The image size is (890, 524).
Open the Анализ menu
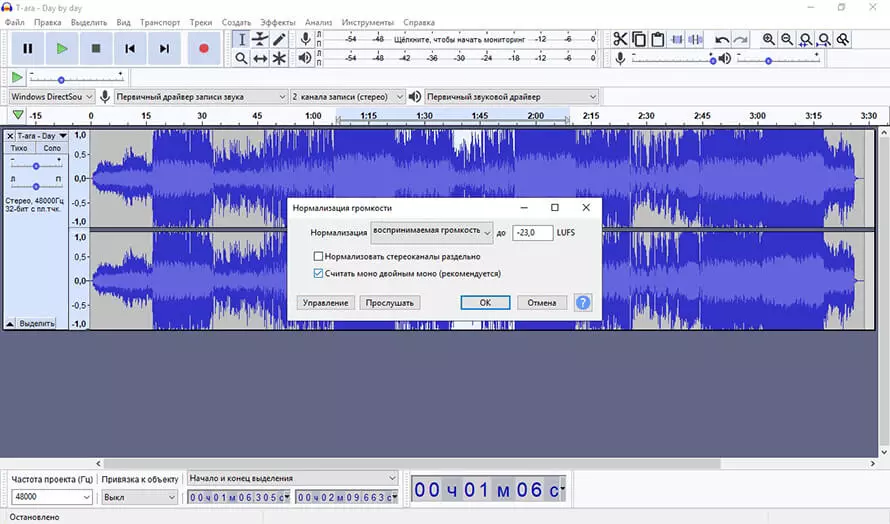coord(318,22)
